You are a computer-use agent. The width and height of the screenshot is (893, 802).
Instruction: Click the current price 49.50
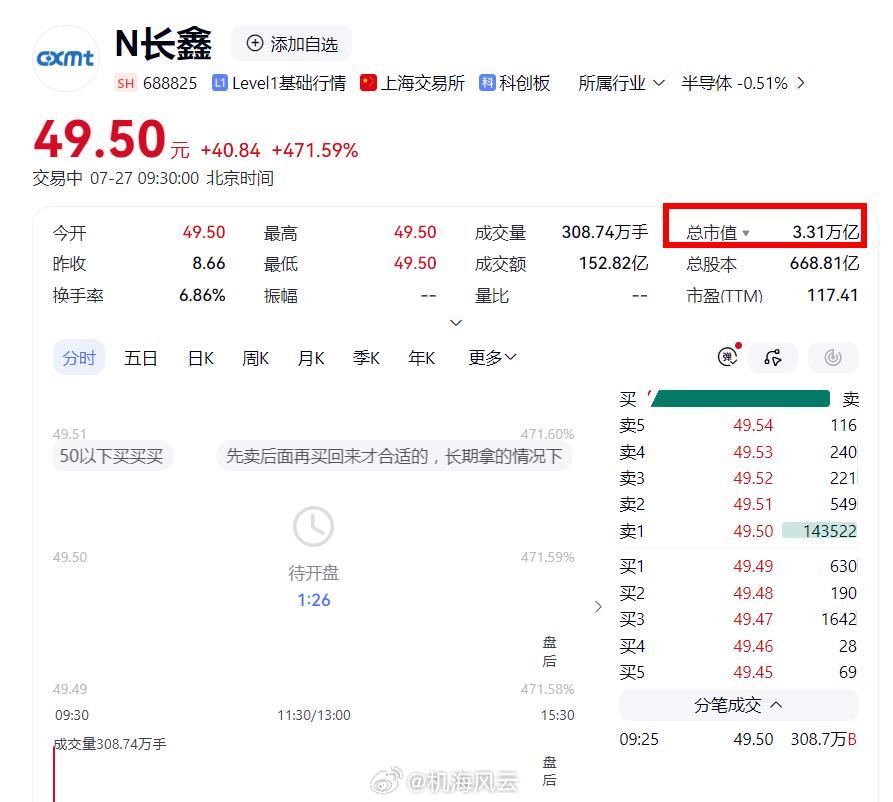point(99,139)
